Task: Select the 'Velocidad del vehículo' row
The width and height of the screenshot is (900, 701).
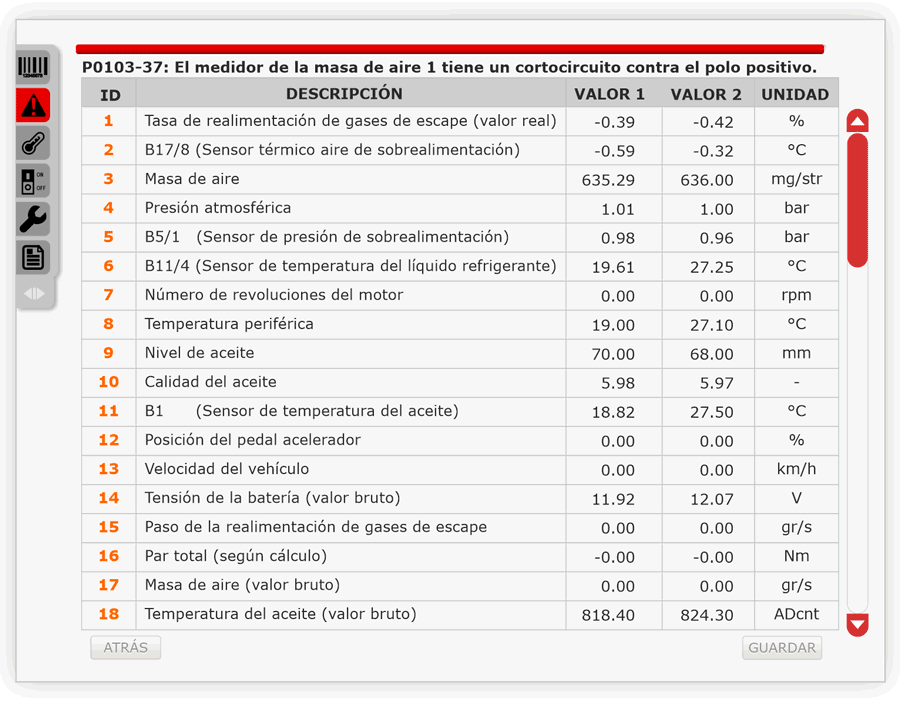Action: [460, 470]
